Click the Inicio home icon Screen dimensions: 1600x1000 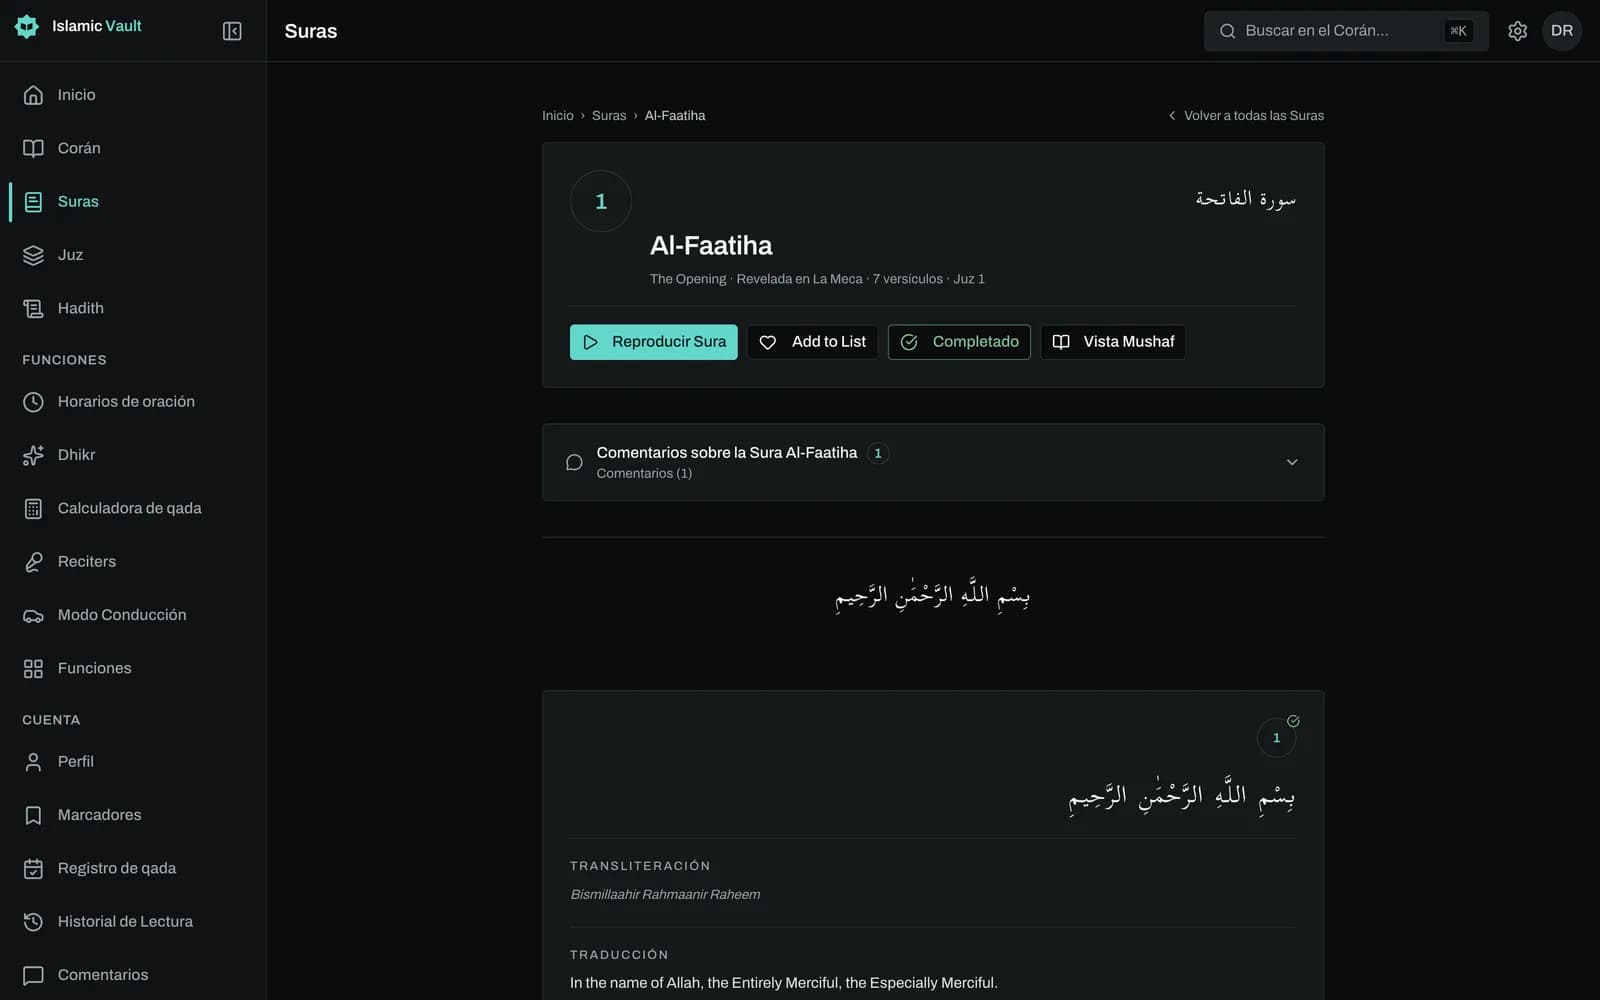click(33, 95)
